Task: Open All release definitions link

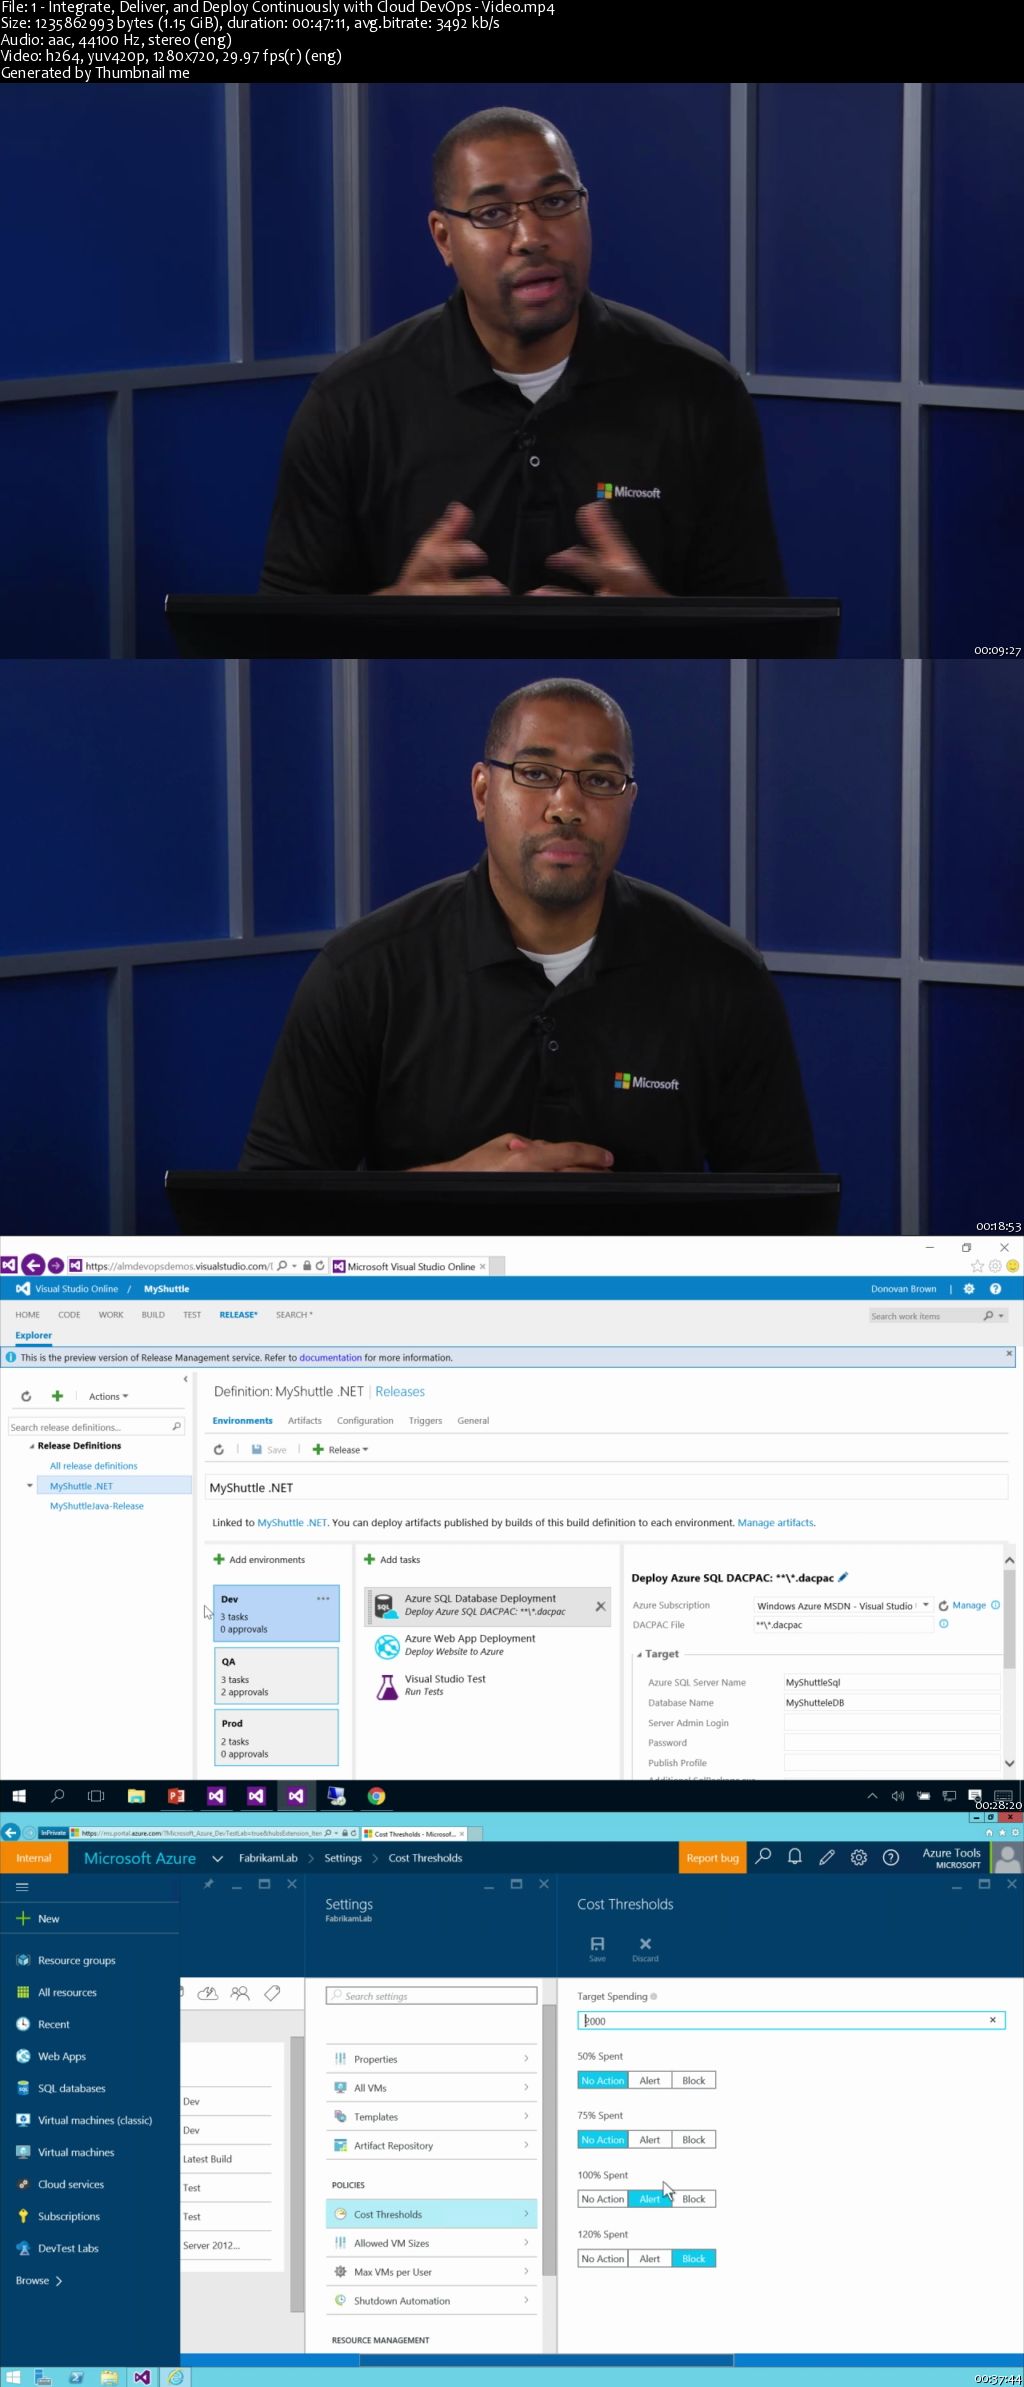Action: pos(94,1465)
